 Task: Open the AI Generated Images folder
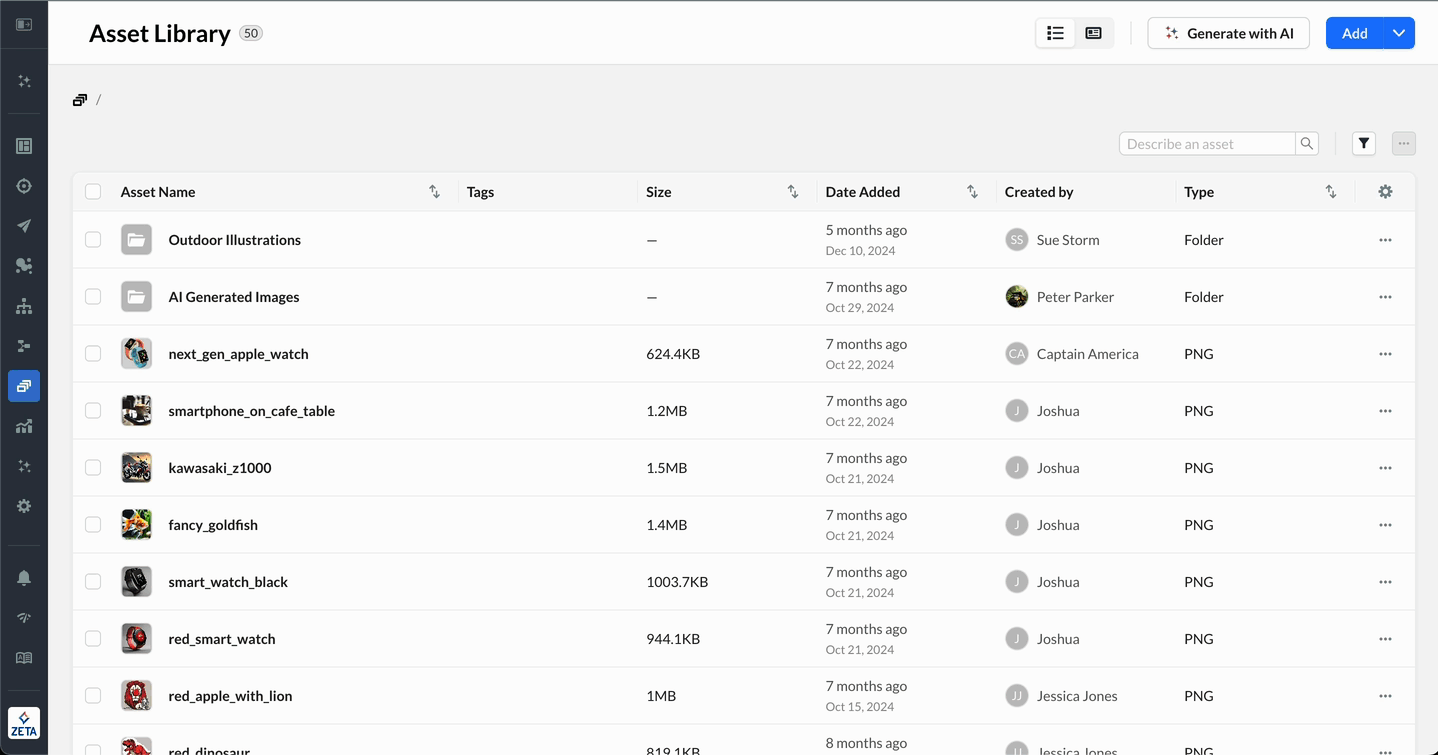click(234, 297)
